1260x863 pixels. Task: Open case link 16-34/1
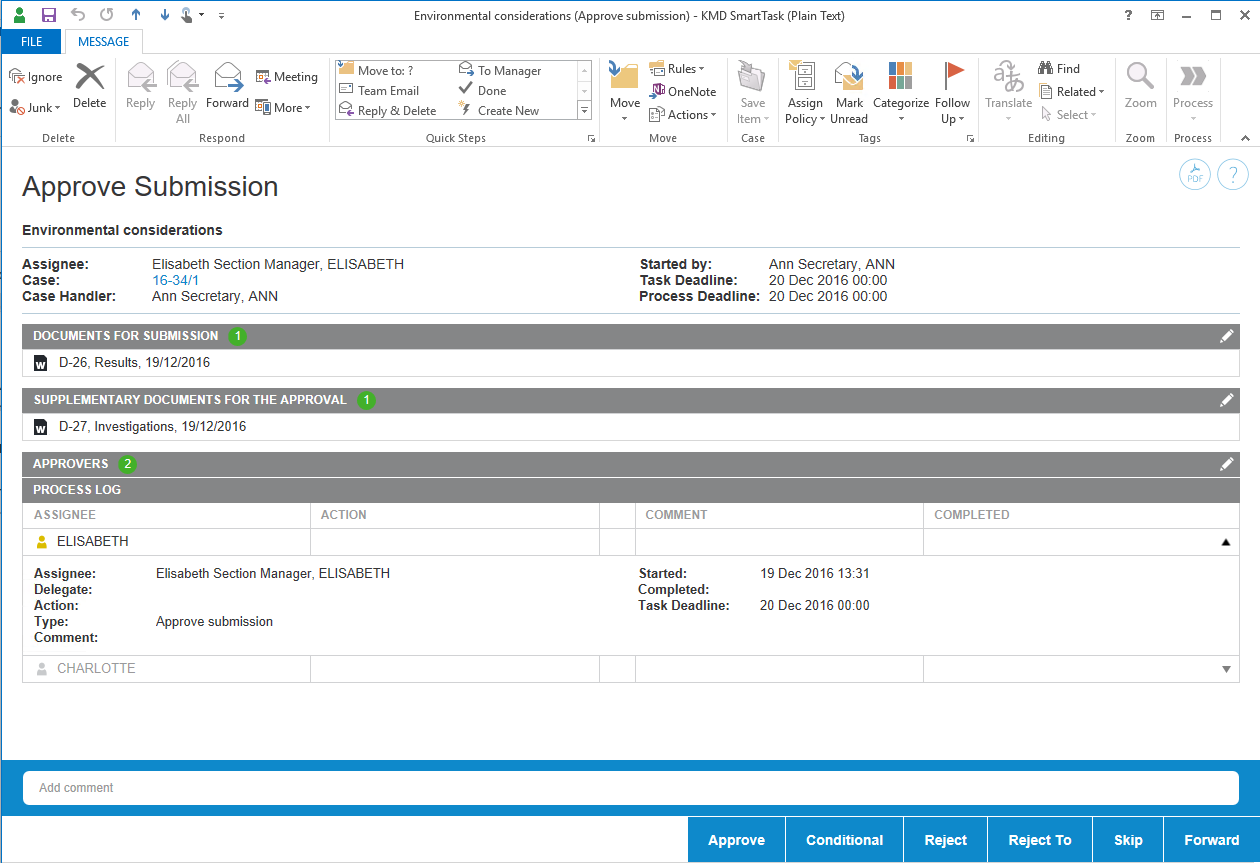pos(176,281)
